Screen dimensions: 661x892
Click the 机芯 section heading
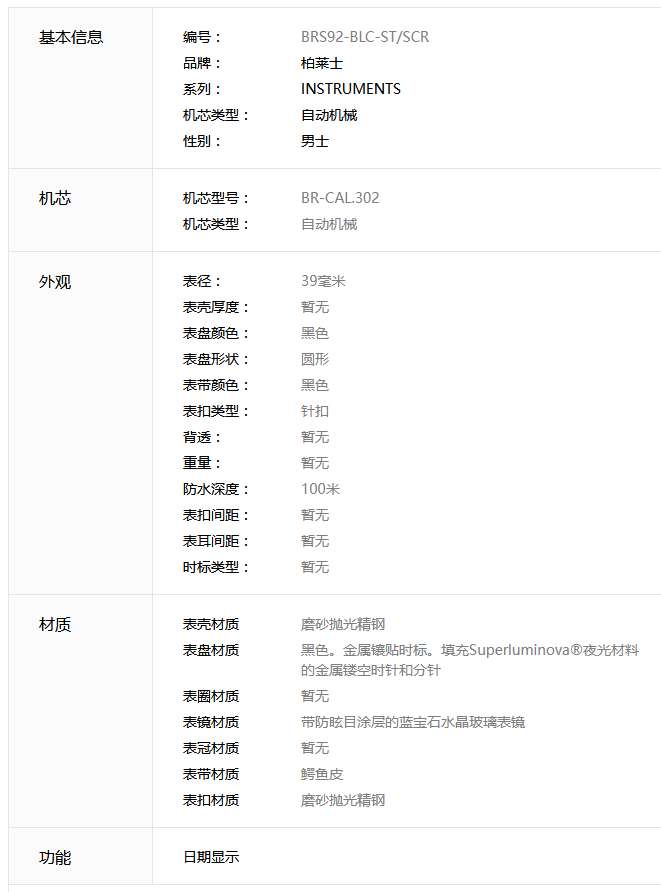(x=55, y=199)
